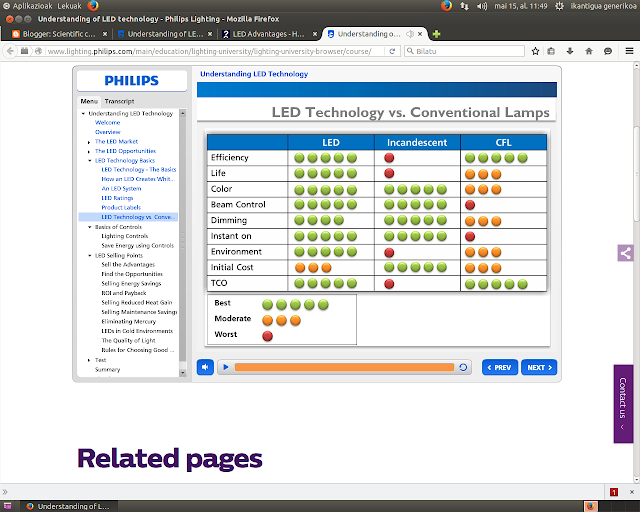Reload the page with the refresh icon
Viewport: 640px width, 512px height.
click(392, 51)
